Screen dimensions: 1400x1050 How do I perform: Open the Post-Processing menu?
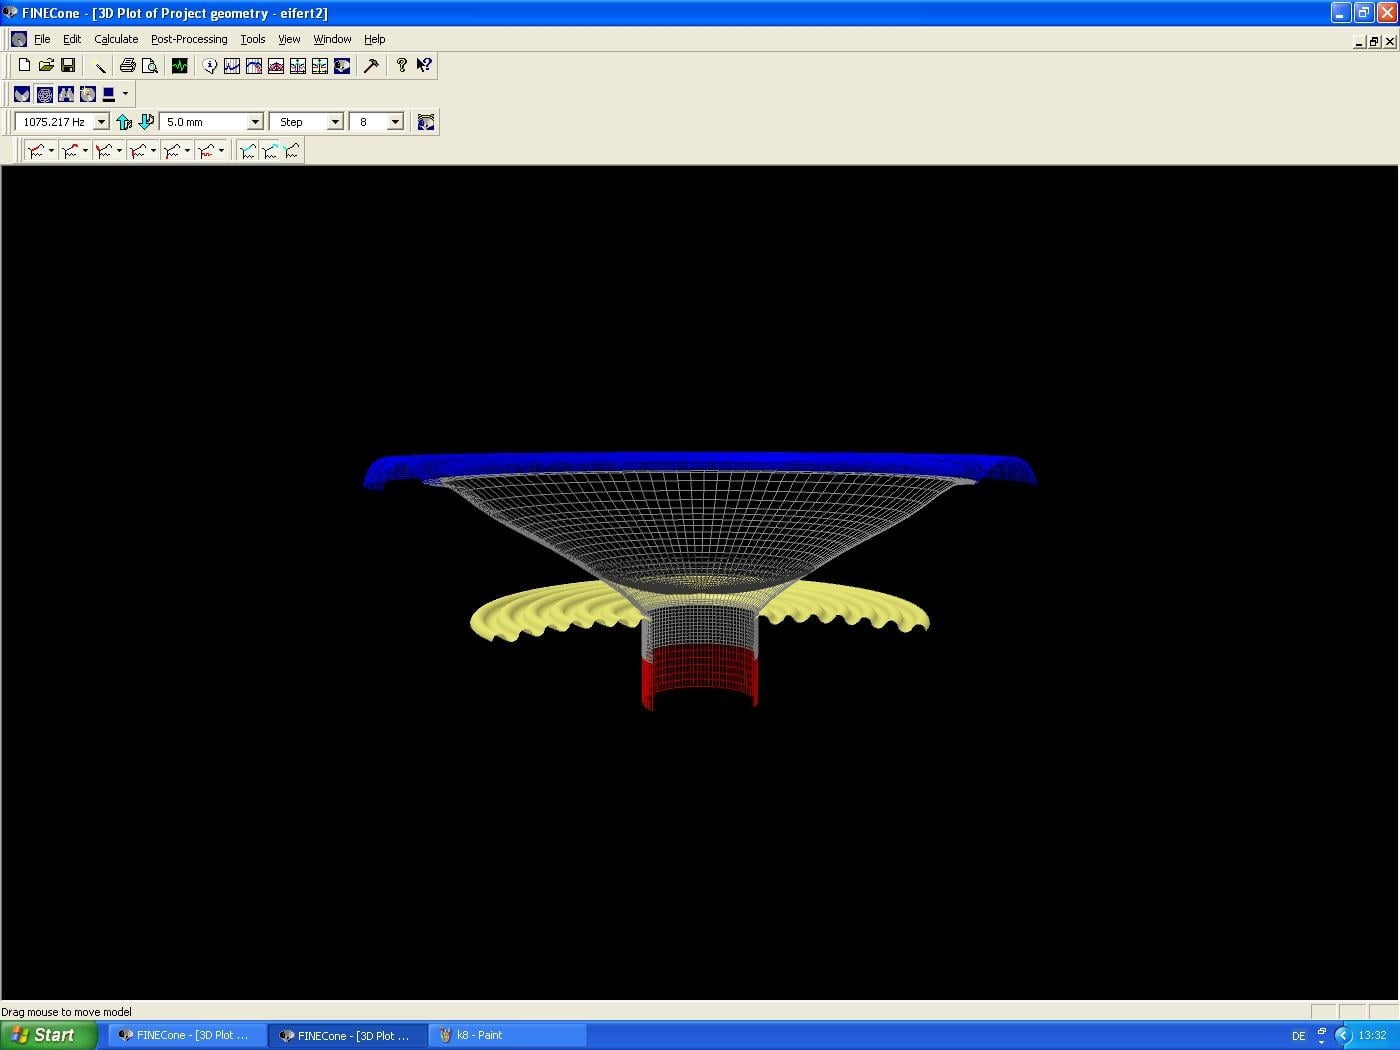click(x=189, y=39)
